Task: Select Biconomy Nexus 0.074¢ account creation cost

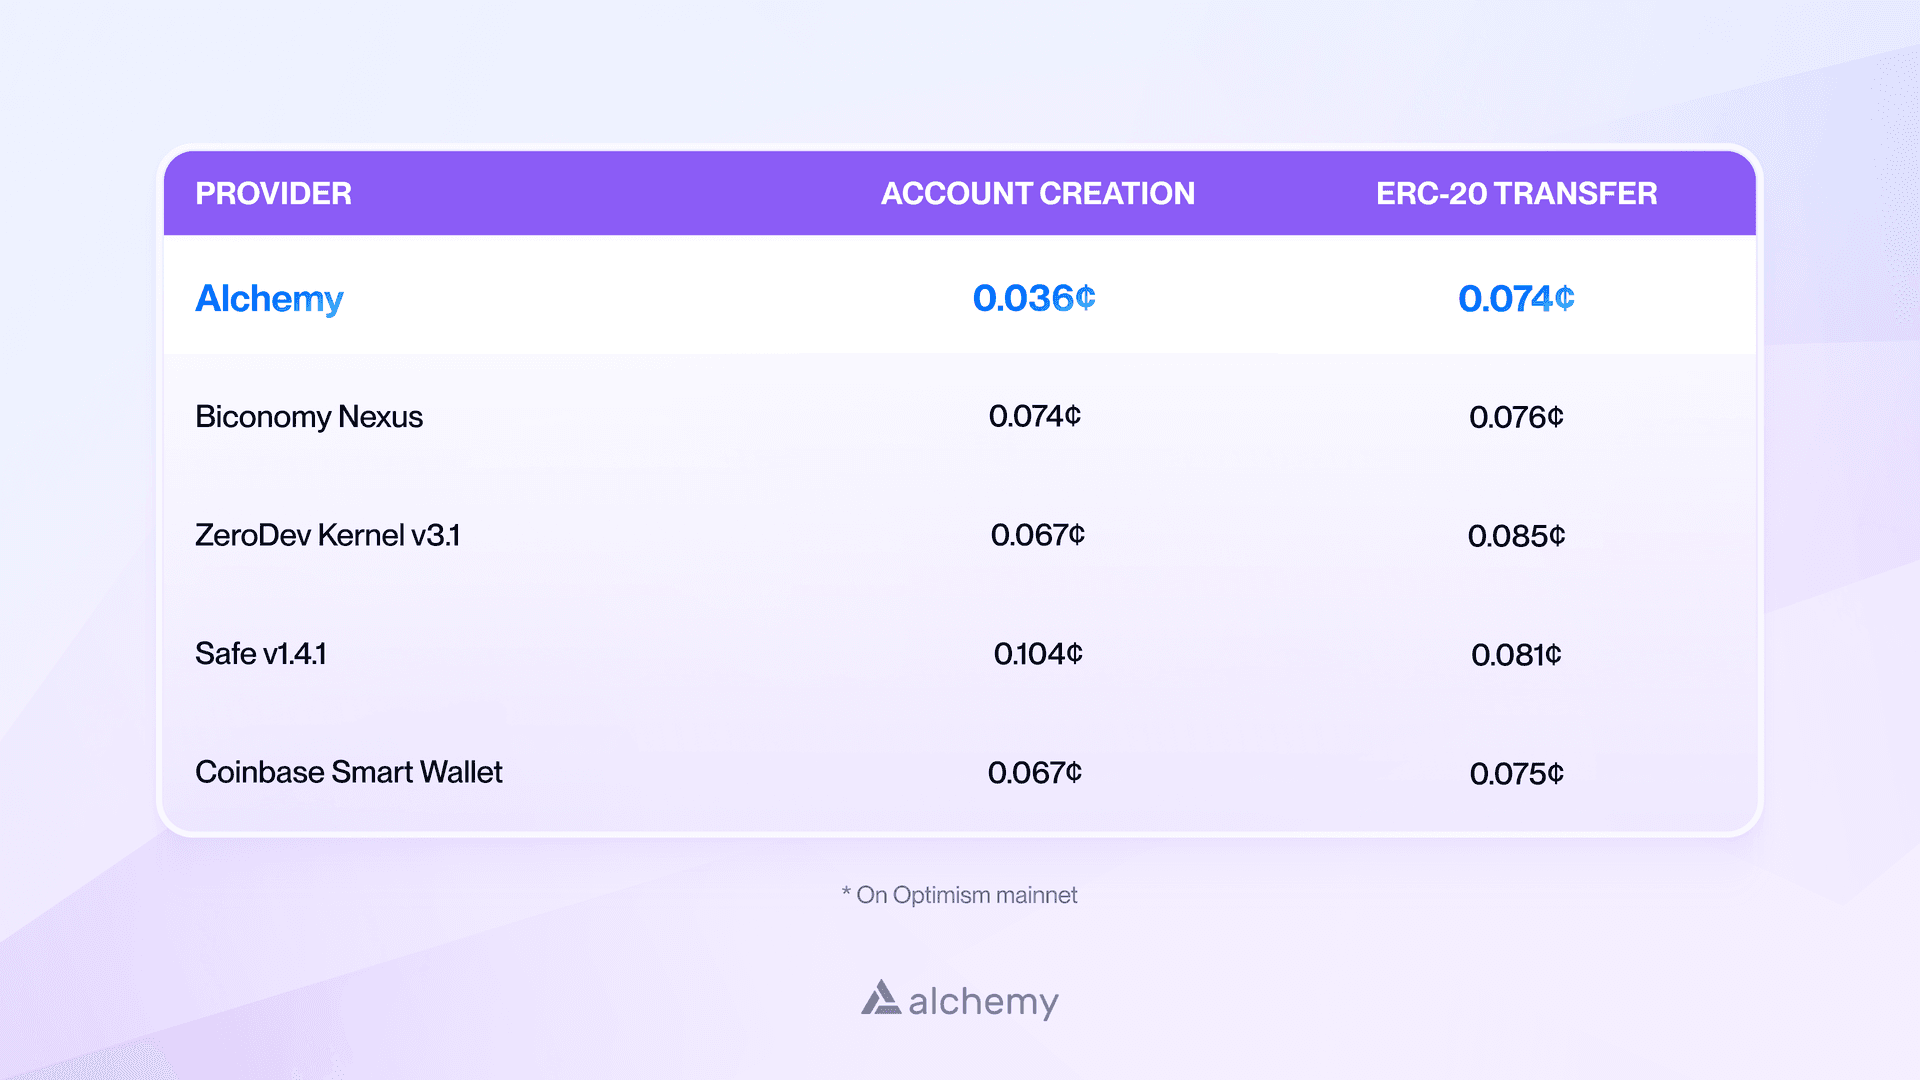Action: [x=1035, y=416]
